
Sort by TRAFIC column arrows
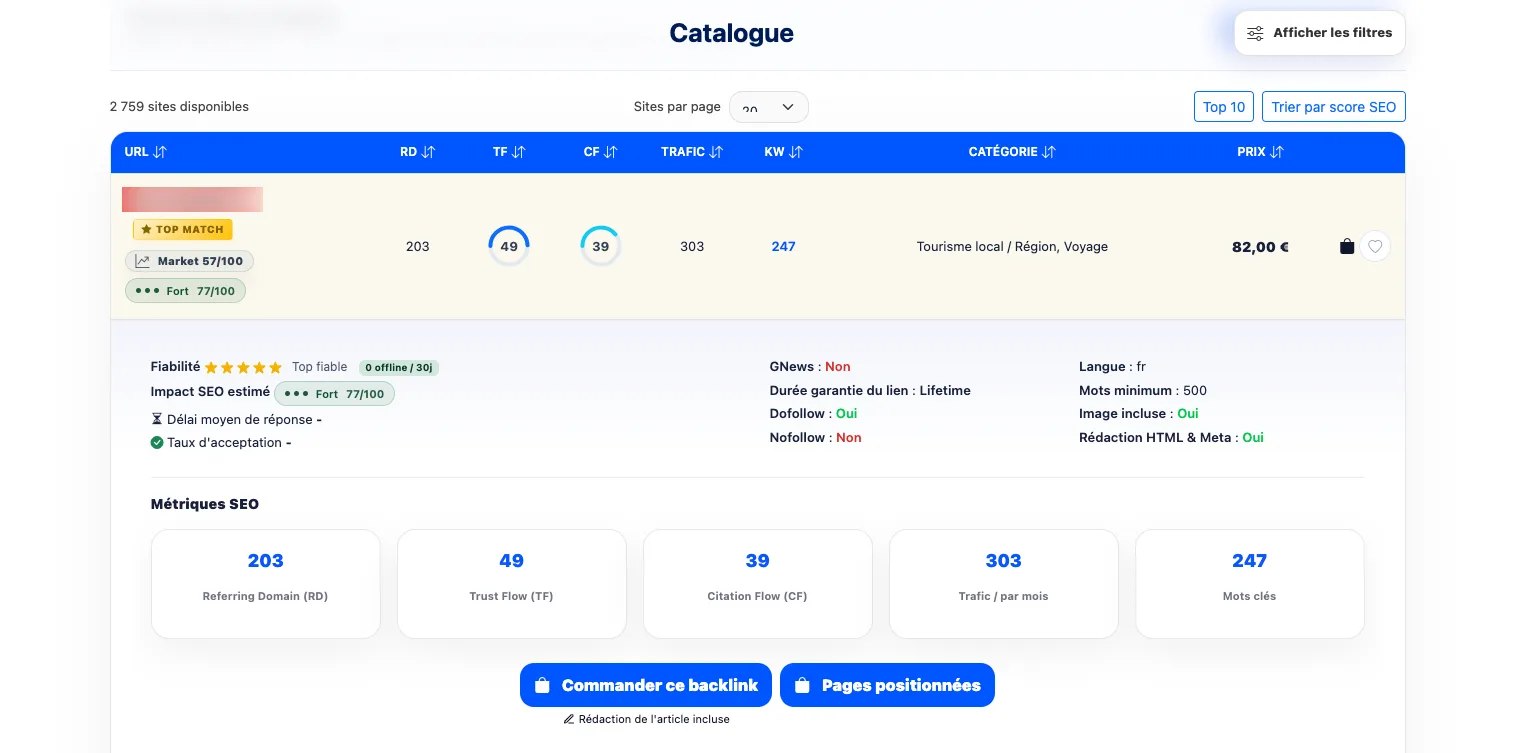click(716, 152)
